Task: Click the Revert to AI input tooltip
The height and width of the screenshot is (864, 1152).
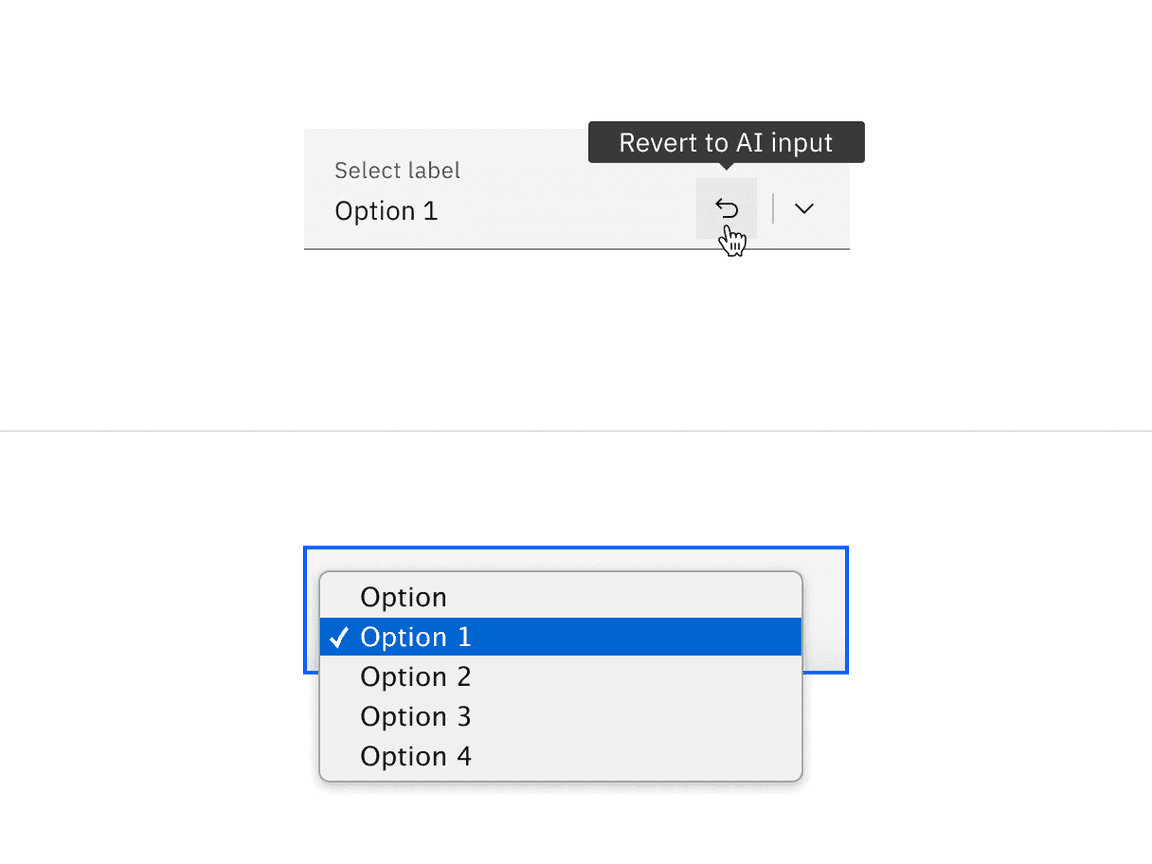Action: coord(725,142)
